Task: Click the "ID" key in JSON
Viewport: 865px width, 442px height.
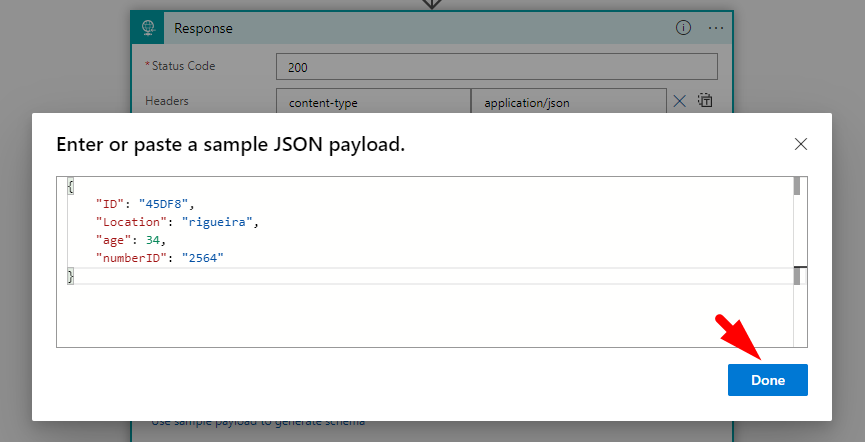Action: click(108, 204)
